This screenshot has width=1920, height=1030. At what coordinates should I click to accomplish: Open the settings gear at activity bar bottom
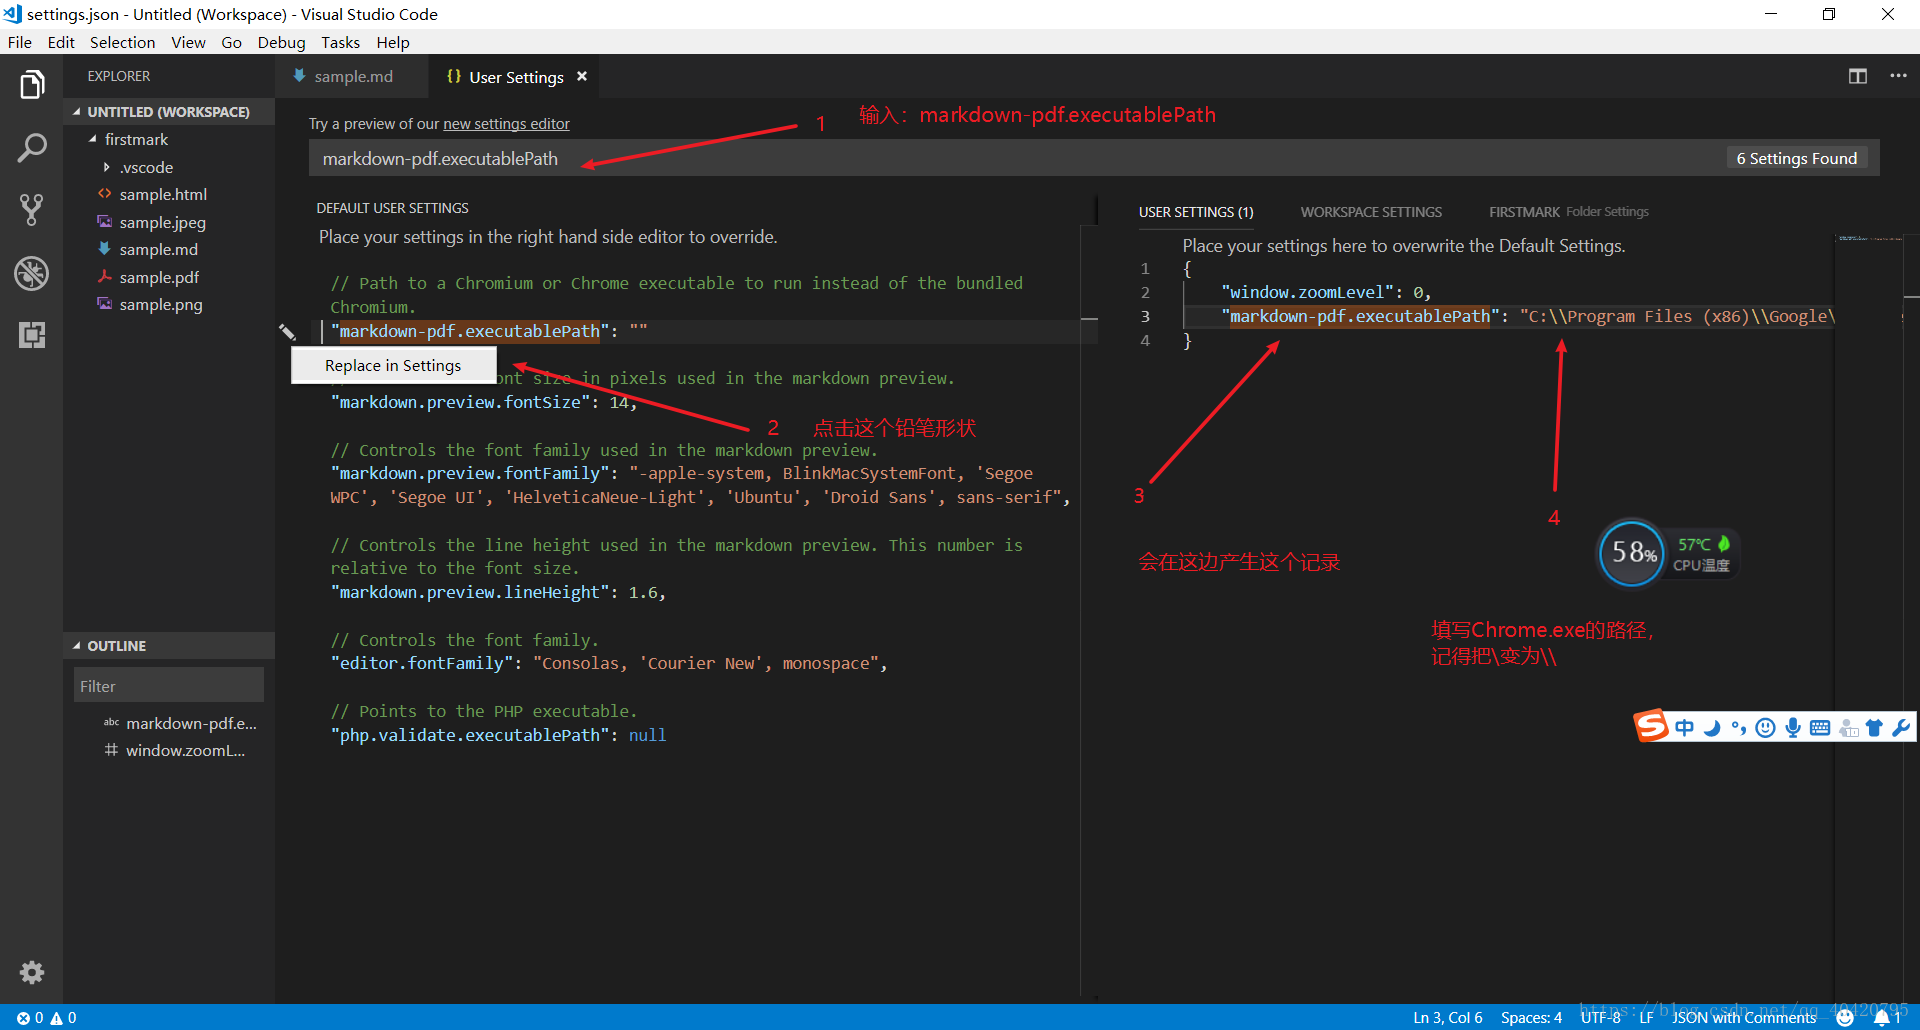pyautogui.click(x=31, y=972)
